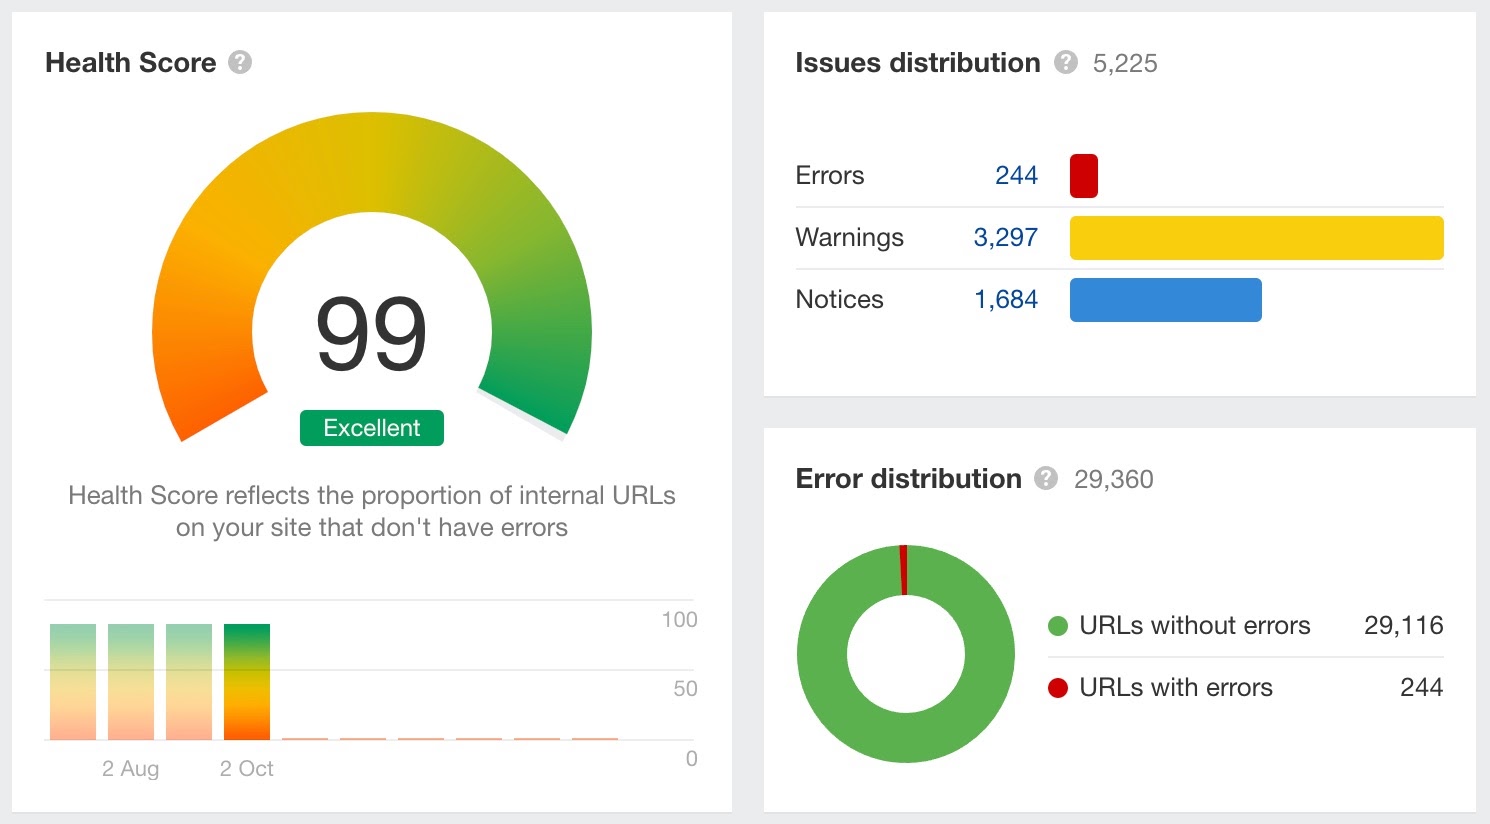Switch to the Error distribution panel
Screen dimensions: 1490x824
click(x=908, y=479)
